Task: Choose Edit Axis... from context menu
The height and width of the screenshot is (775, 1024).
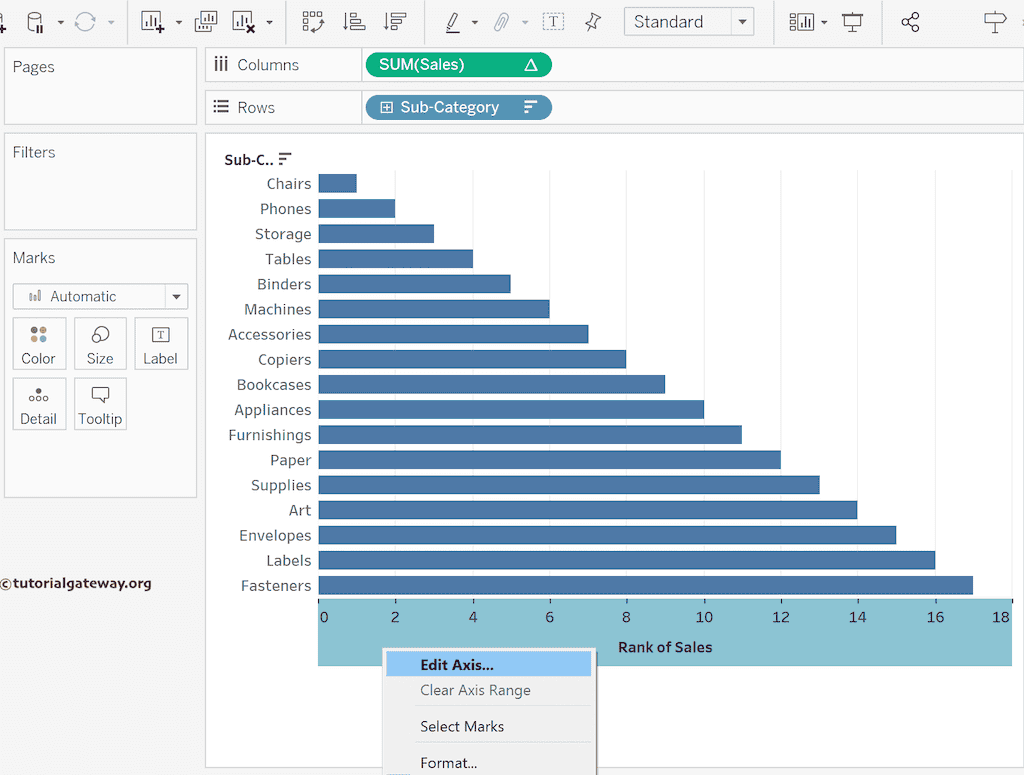Action: (x=457, y=665)
